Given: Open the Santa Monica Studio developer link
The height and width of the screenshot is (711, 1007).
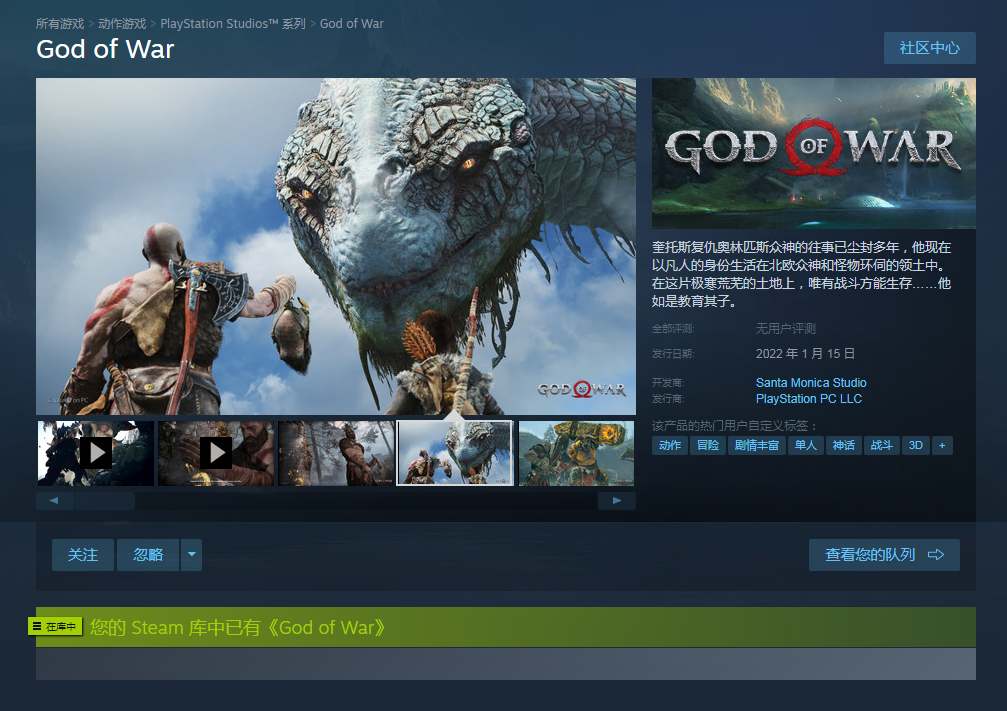Looking at the screenshot, I should click(810, 383).
